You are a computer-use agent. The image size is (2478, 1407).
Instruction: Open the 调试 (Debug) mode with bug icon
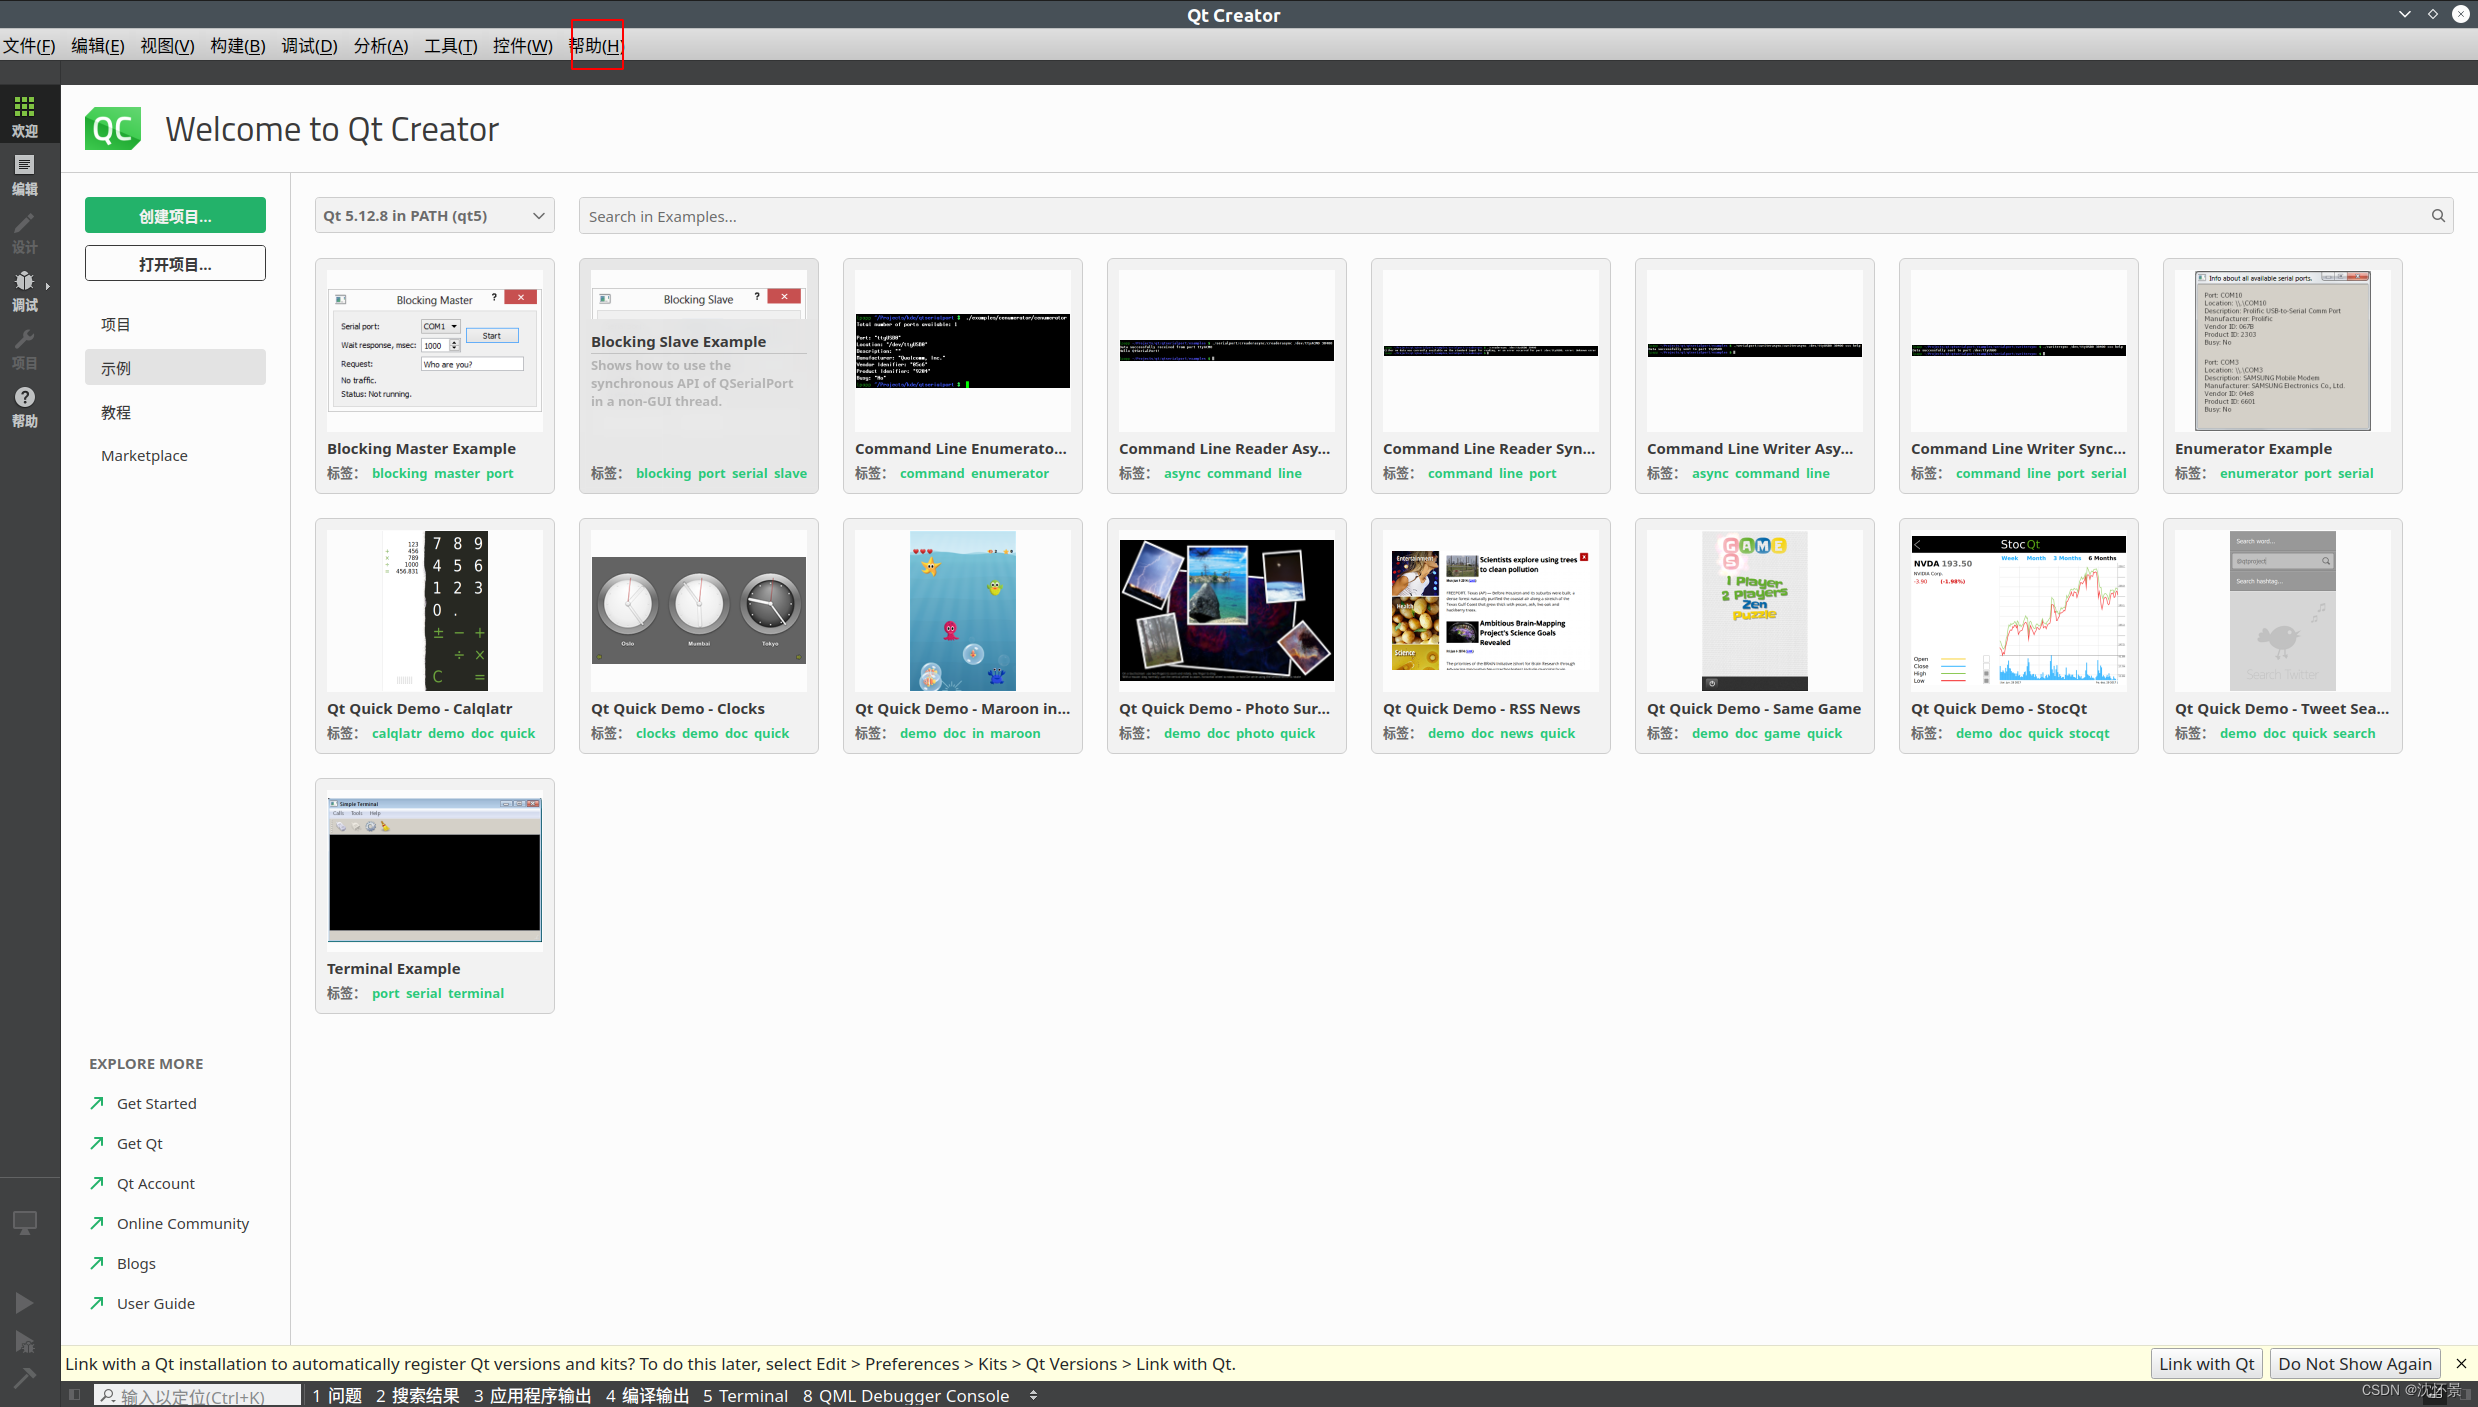pos(24,290)
